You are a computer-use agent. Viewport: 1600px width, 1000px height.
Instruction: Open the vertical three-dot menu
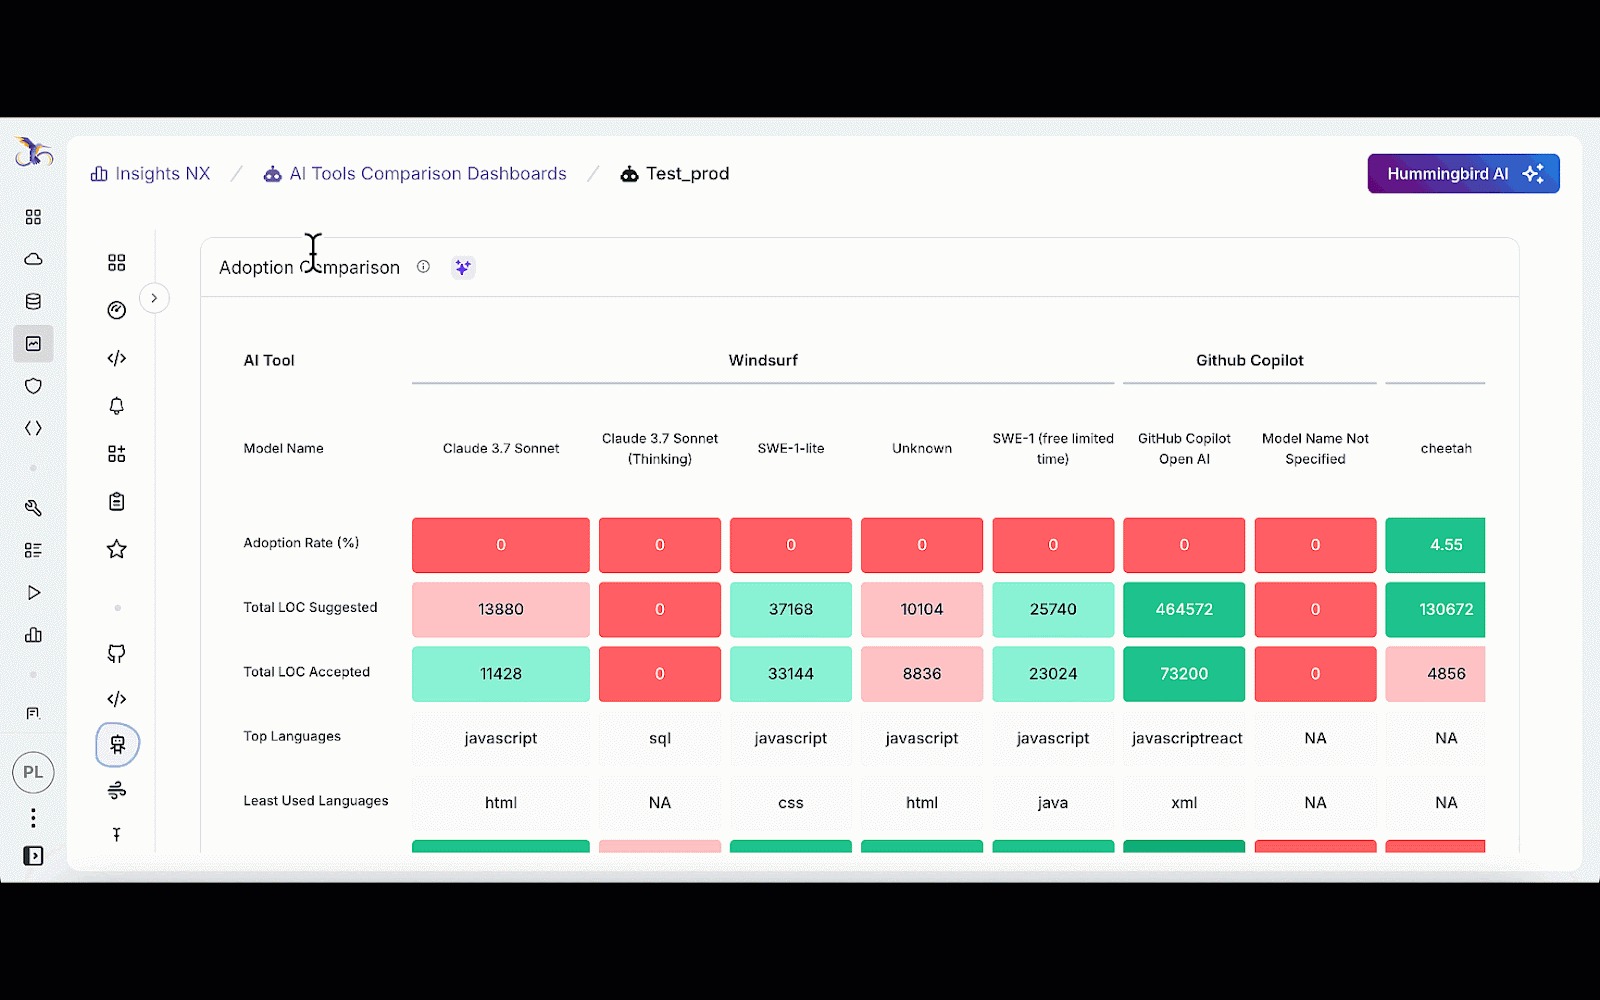(x=33, y=818)
